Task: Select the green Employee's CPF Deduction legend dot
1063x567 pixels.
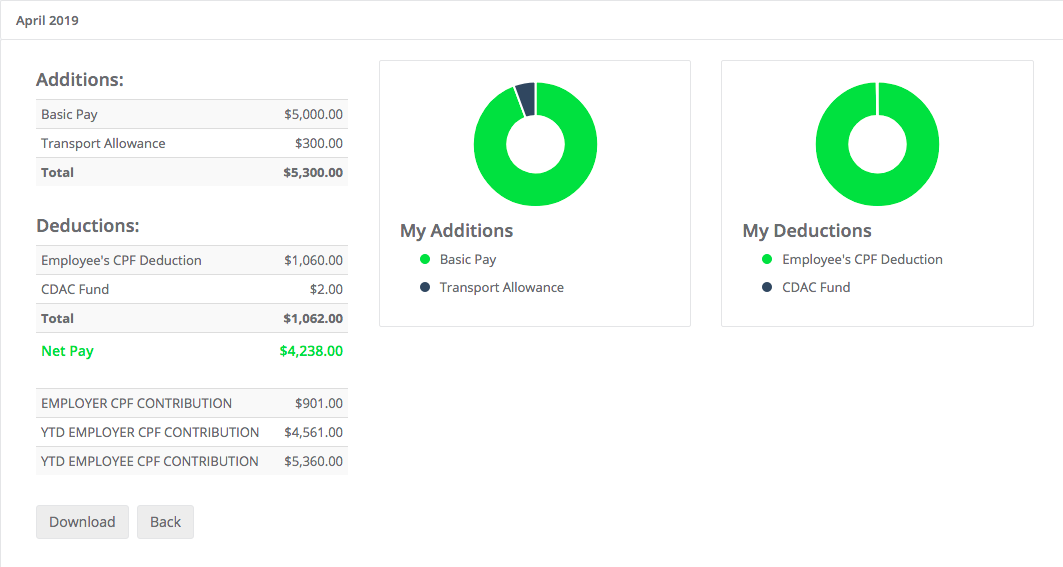Action: point(767,259)
